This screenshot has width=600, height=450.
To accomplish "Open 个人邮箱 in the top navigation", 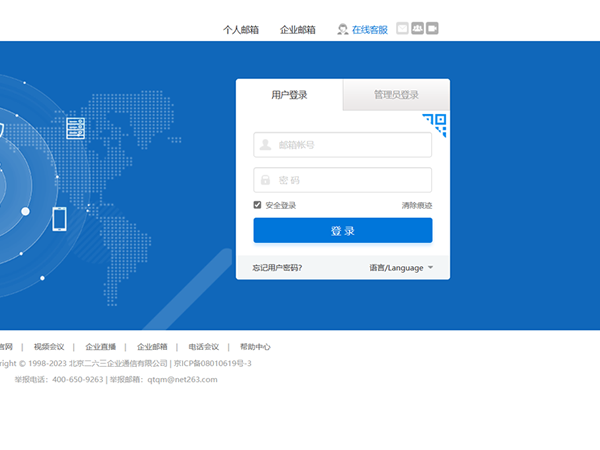I will [x=241, y=29].
